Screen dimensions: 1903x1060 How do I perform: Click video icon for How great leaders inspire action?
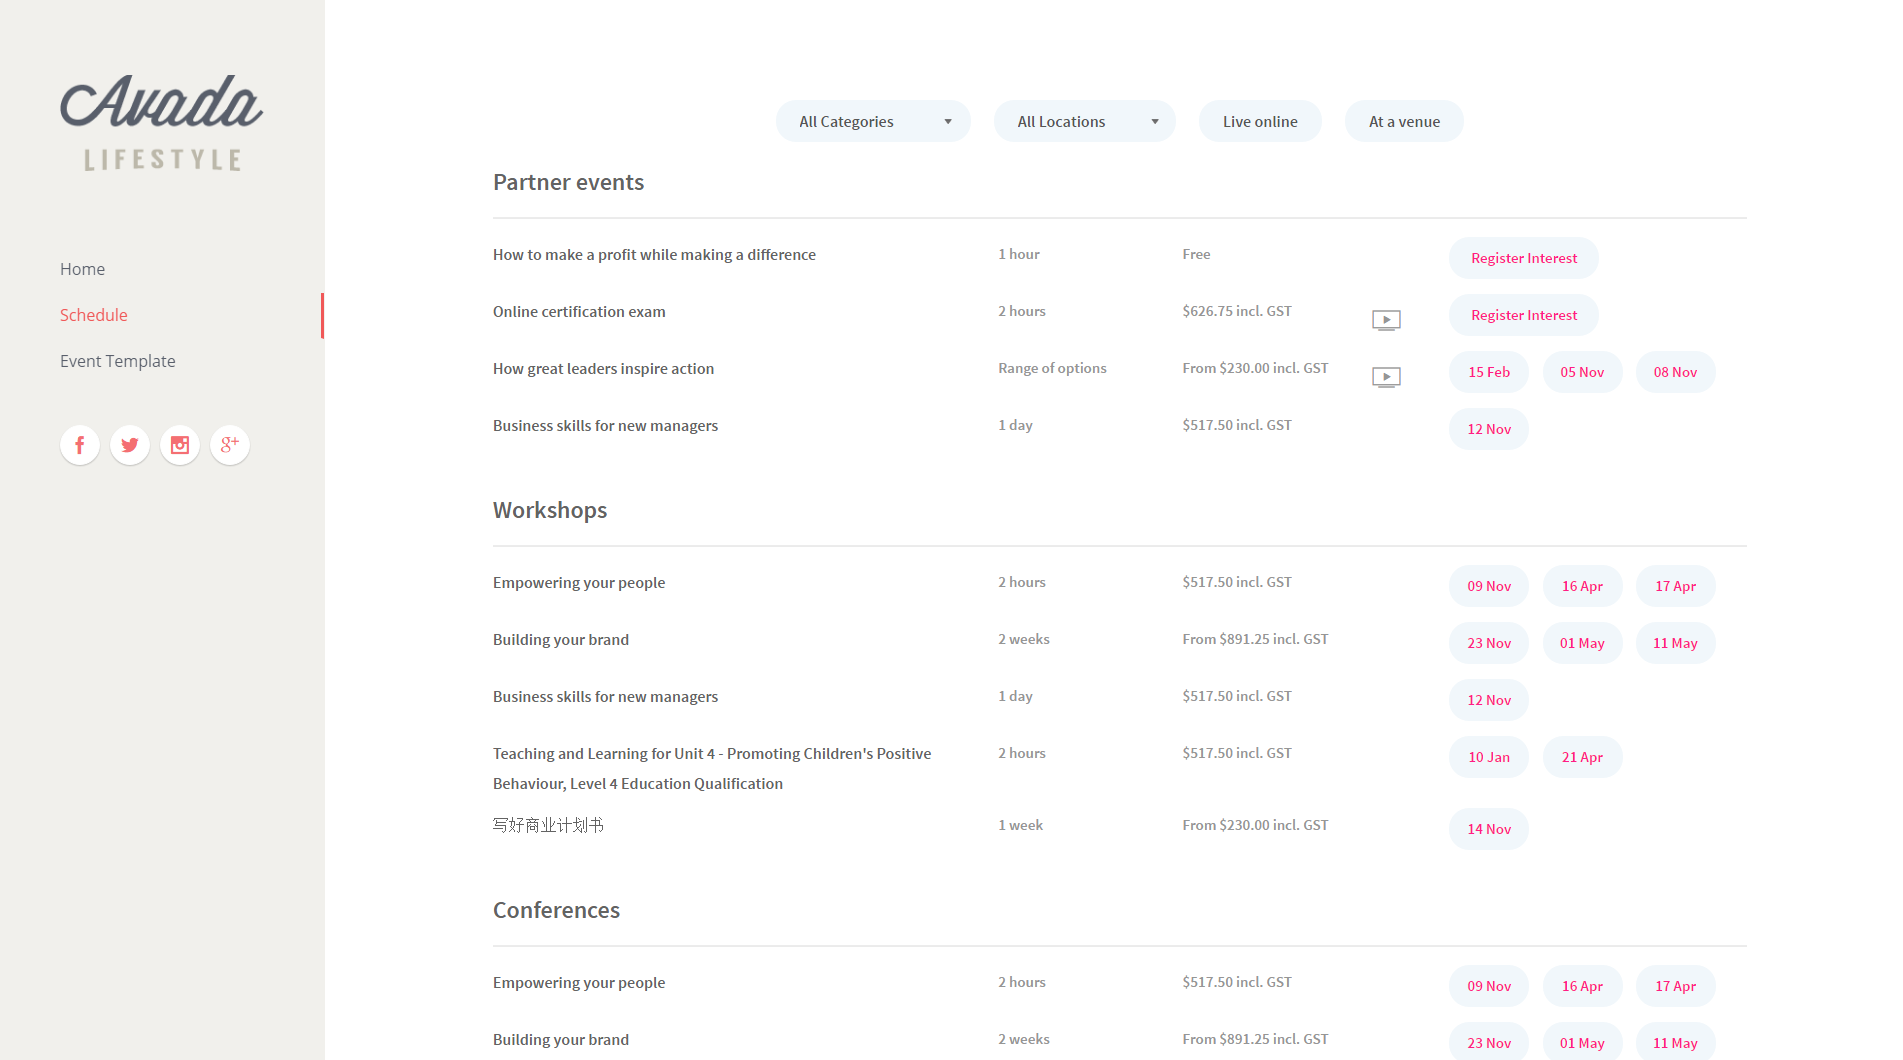1386,377
